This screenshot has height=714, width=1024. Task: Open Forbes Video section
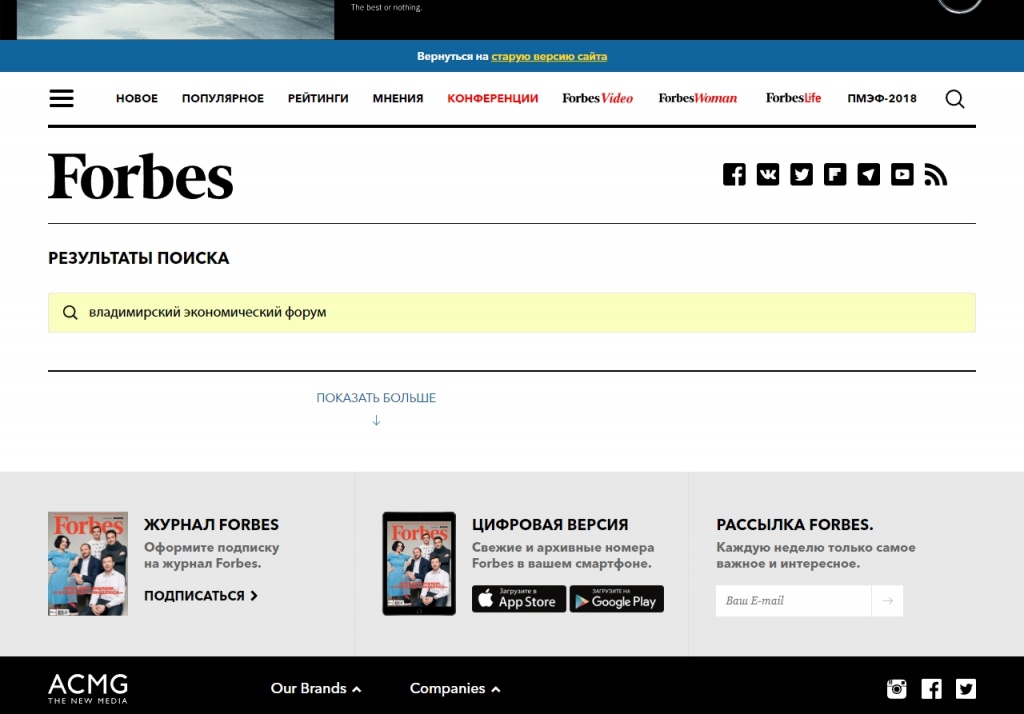click(598, 98)
